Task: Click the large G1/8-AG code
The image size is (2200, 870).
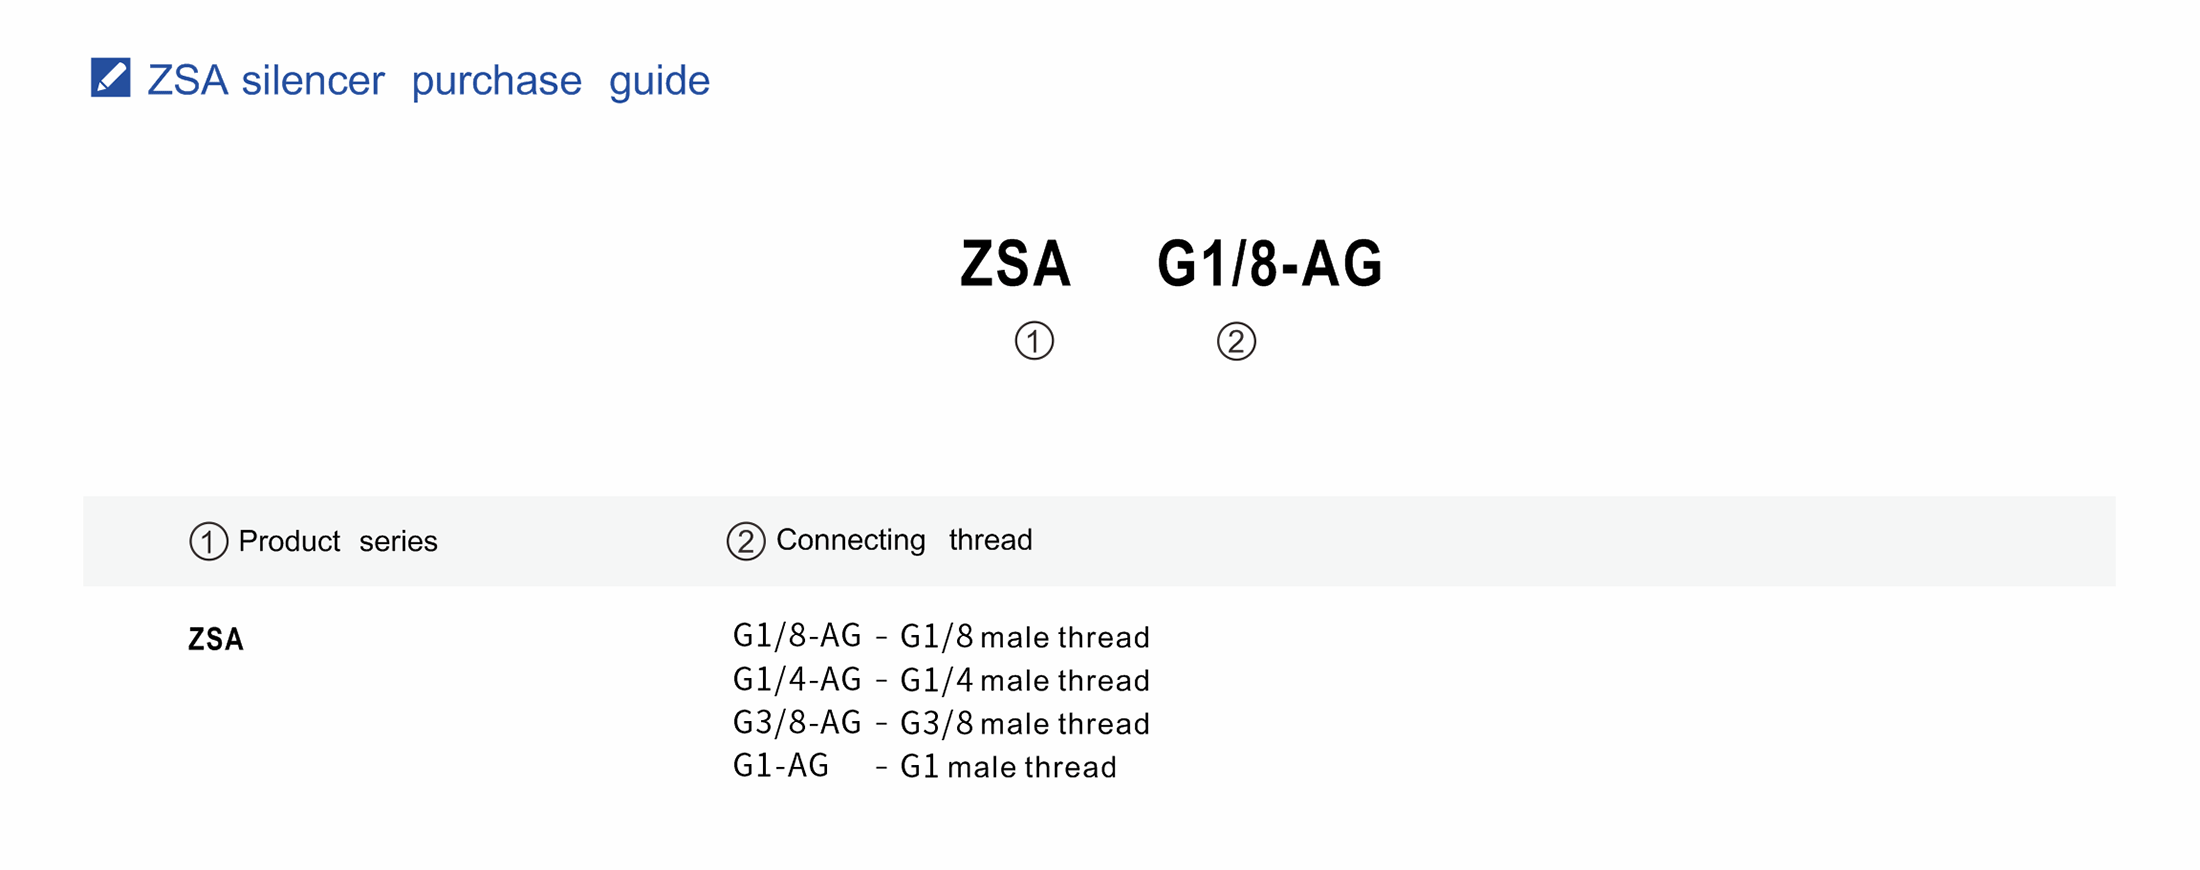Action: click(1270, 264)
